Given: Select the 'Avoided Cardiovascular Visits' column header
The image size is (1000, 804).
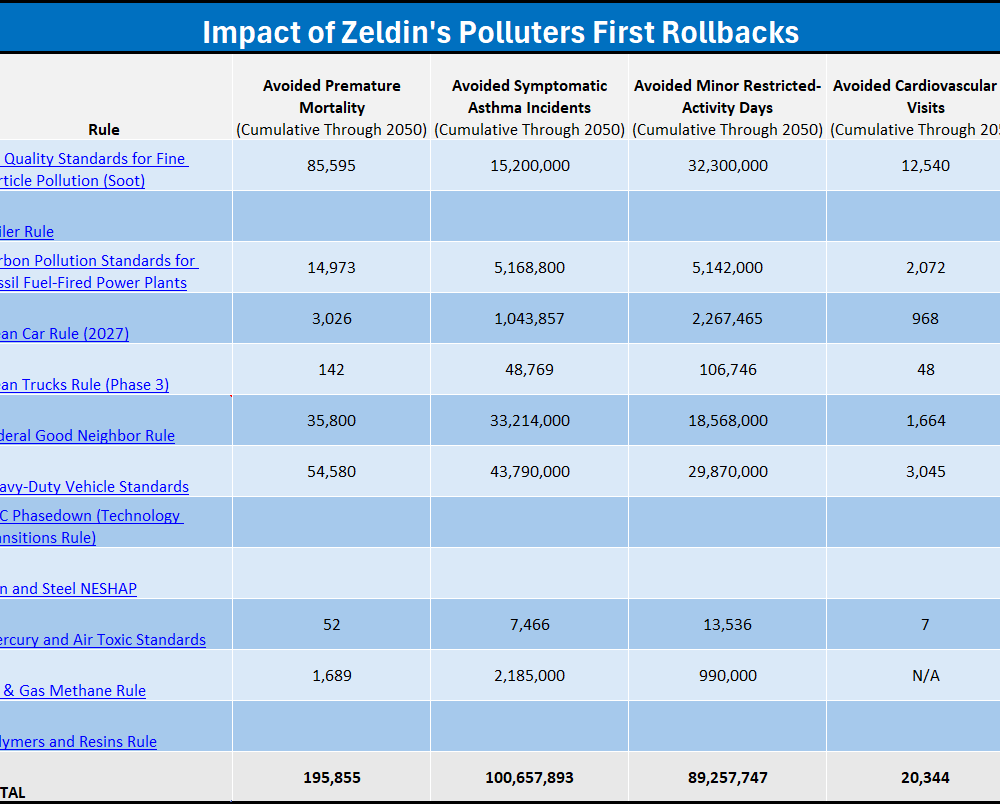Looking at the screenshot, I should [914, 97].
